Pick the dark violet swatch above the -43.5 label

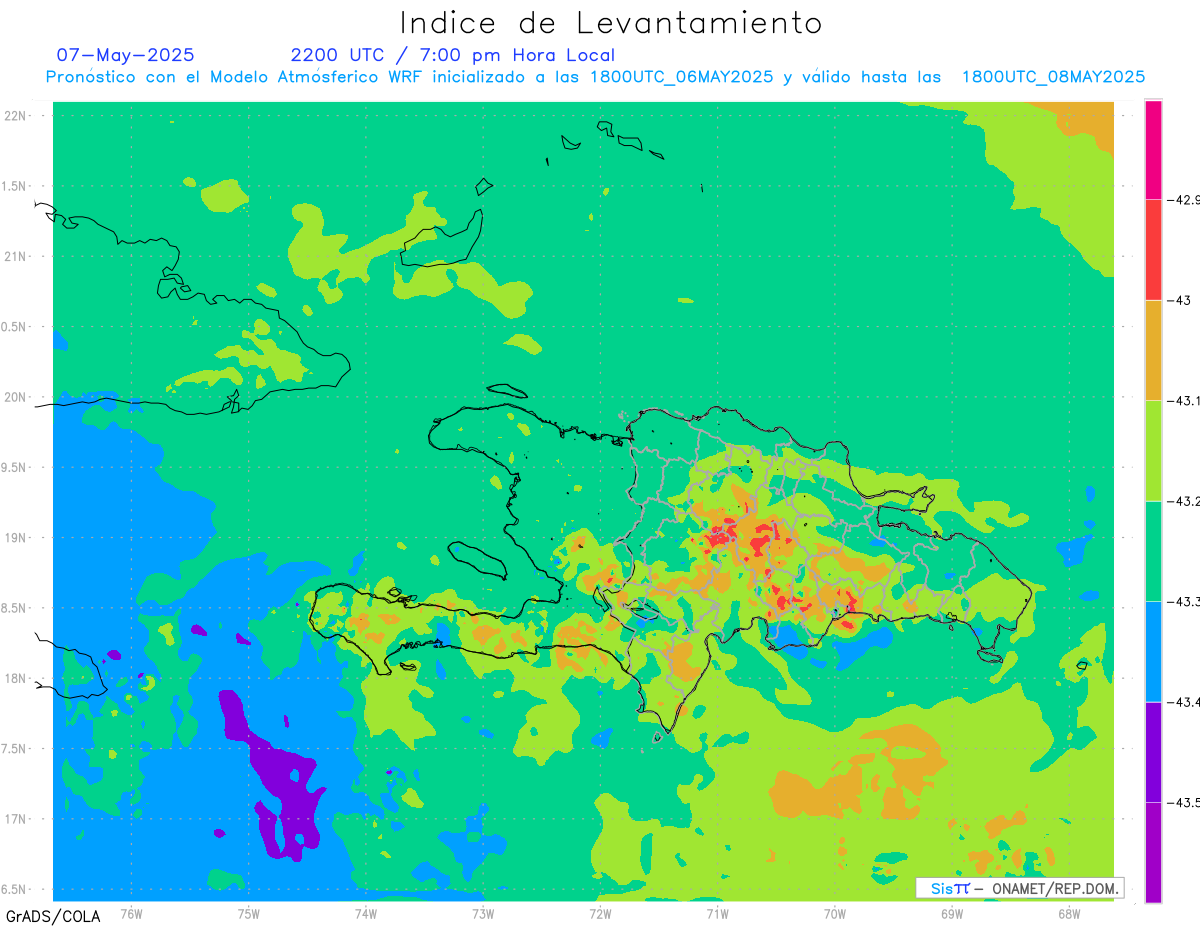pyautogui.click(x=1153, y=752)
